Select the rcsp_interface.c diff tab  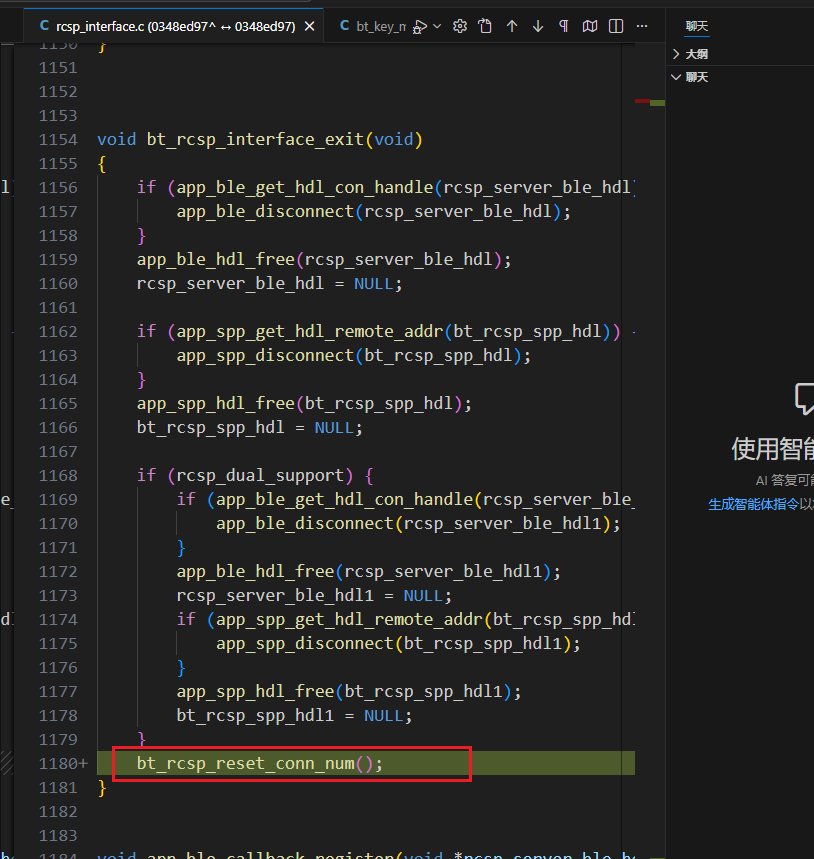point(174,26)
